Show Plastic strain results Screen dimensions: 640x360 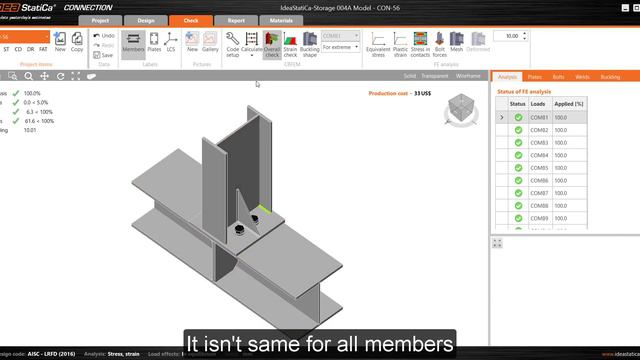pyautogui.click(x=400, y=44)
